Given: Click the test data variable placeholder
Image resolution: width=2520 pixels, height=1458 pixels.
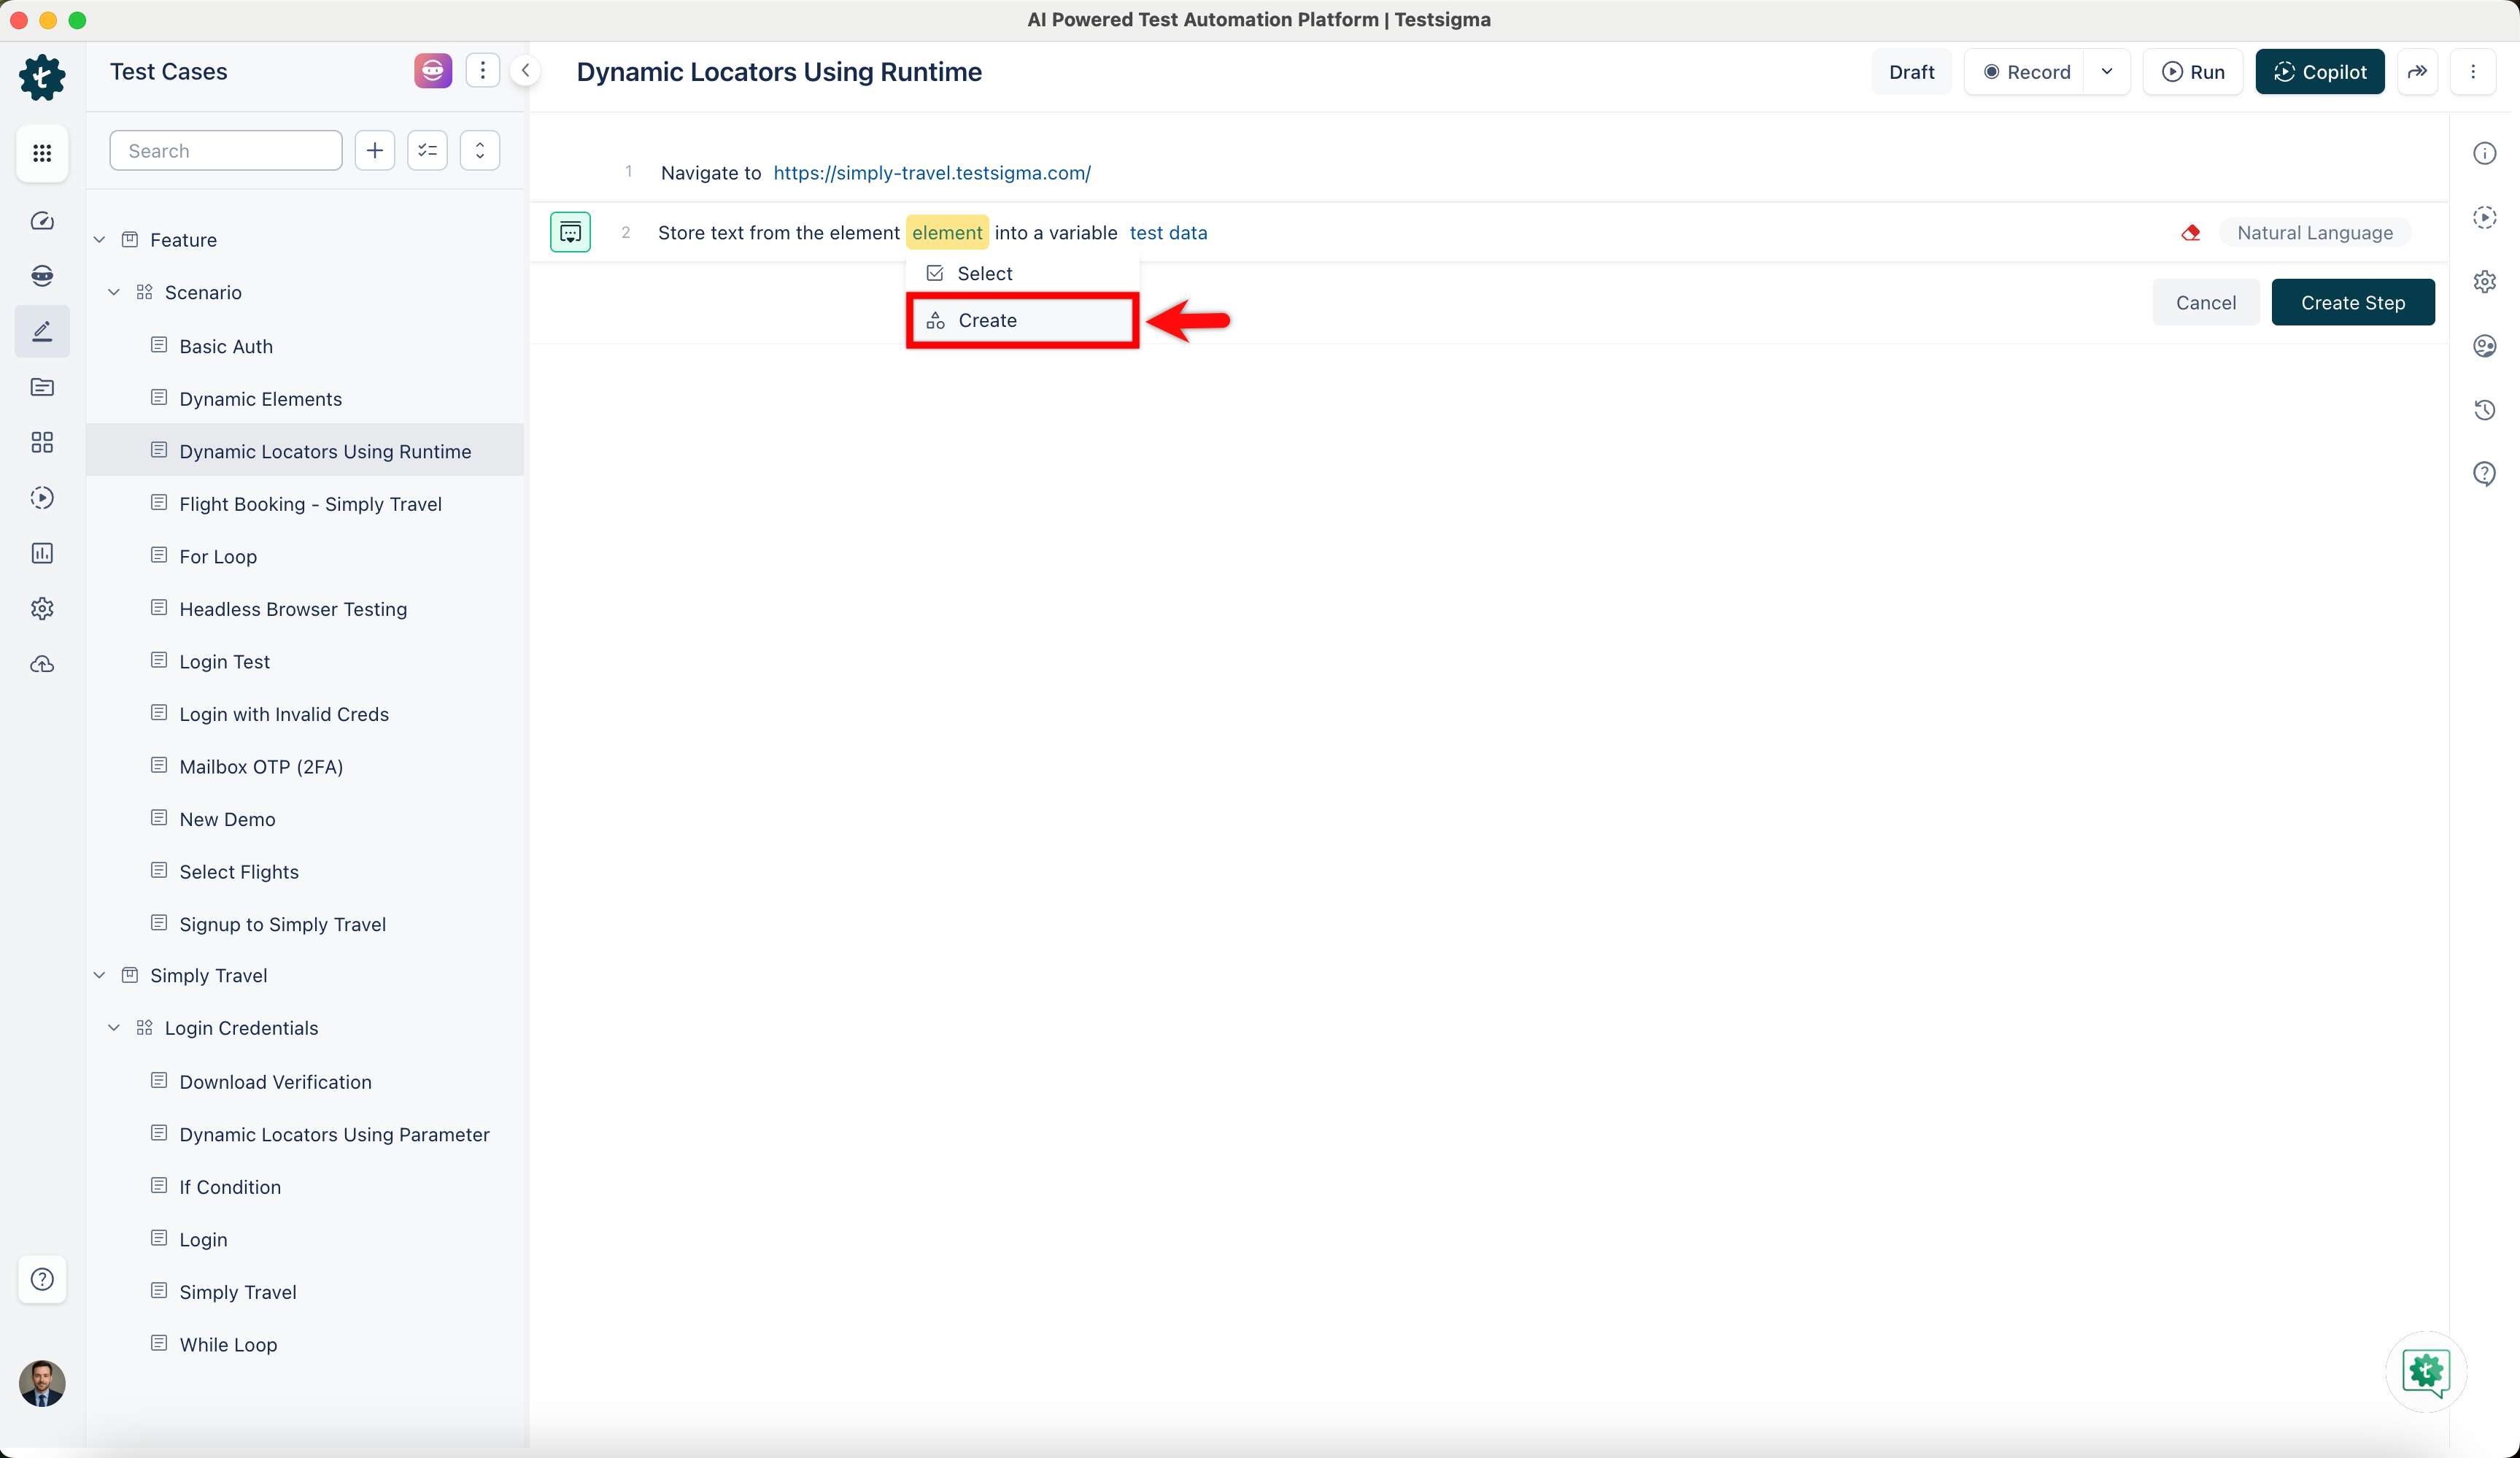Looking at the screenshot, I should coord(1168,233).
